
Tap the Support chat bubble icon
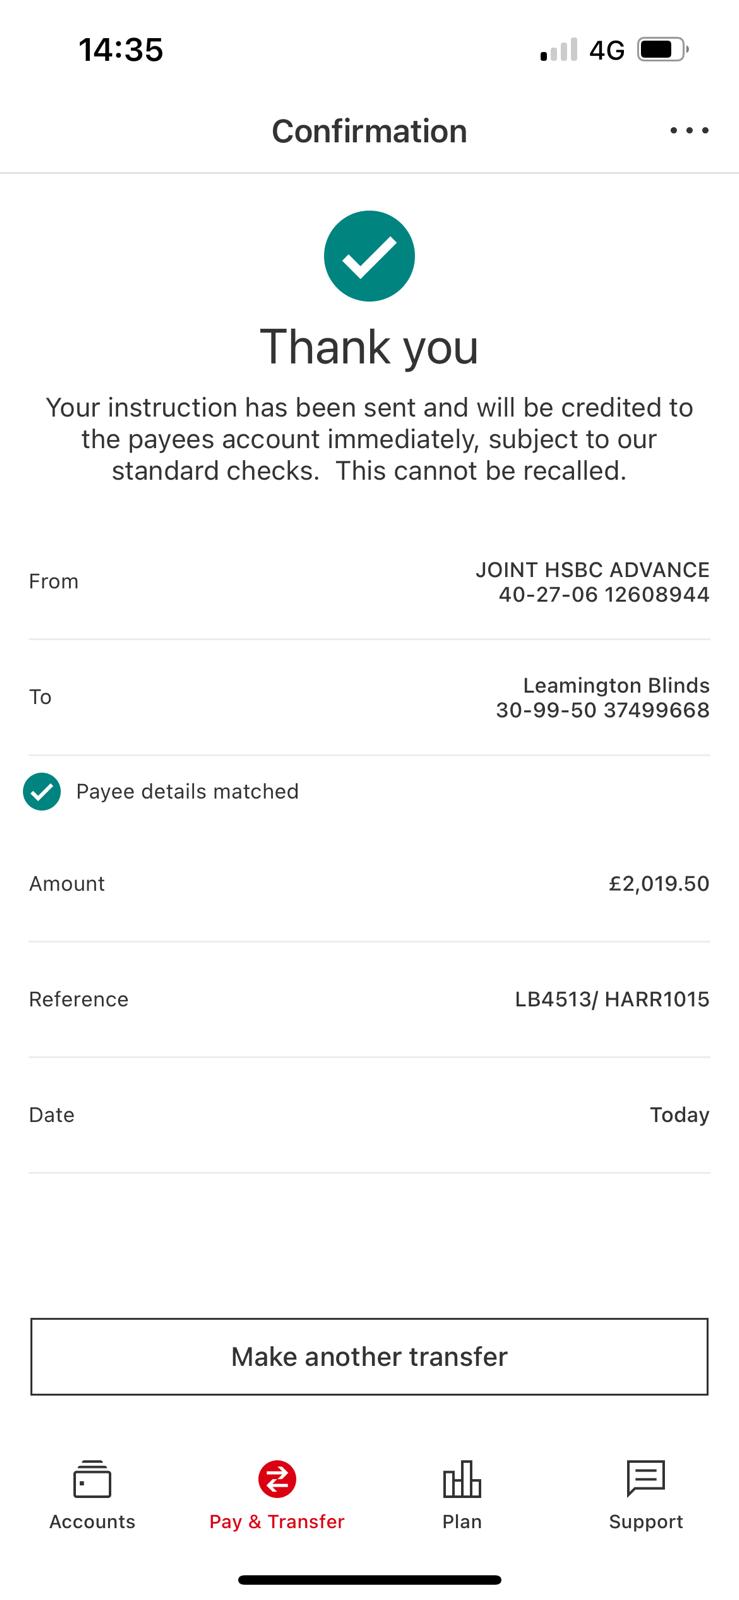(x=646, y=1478)
